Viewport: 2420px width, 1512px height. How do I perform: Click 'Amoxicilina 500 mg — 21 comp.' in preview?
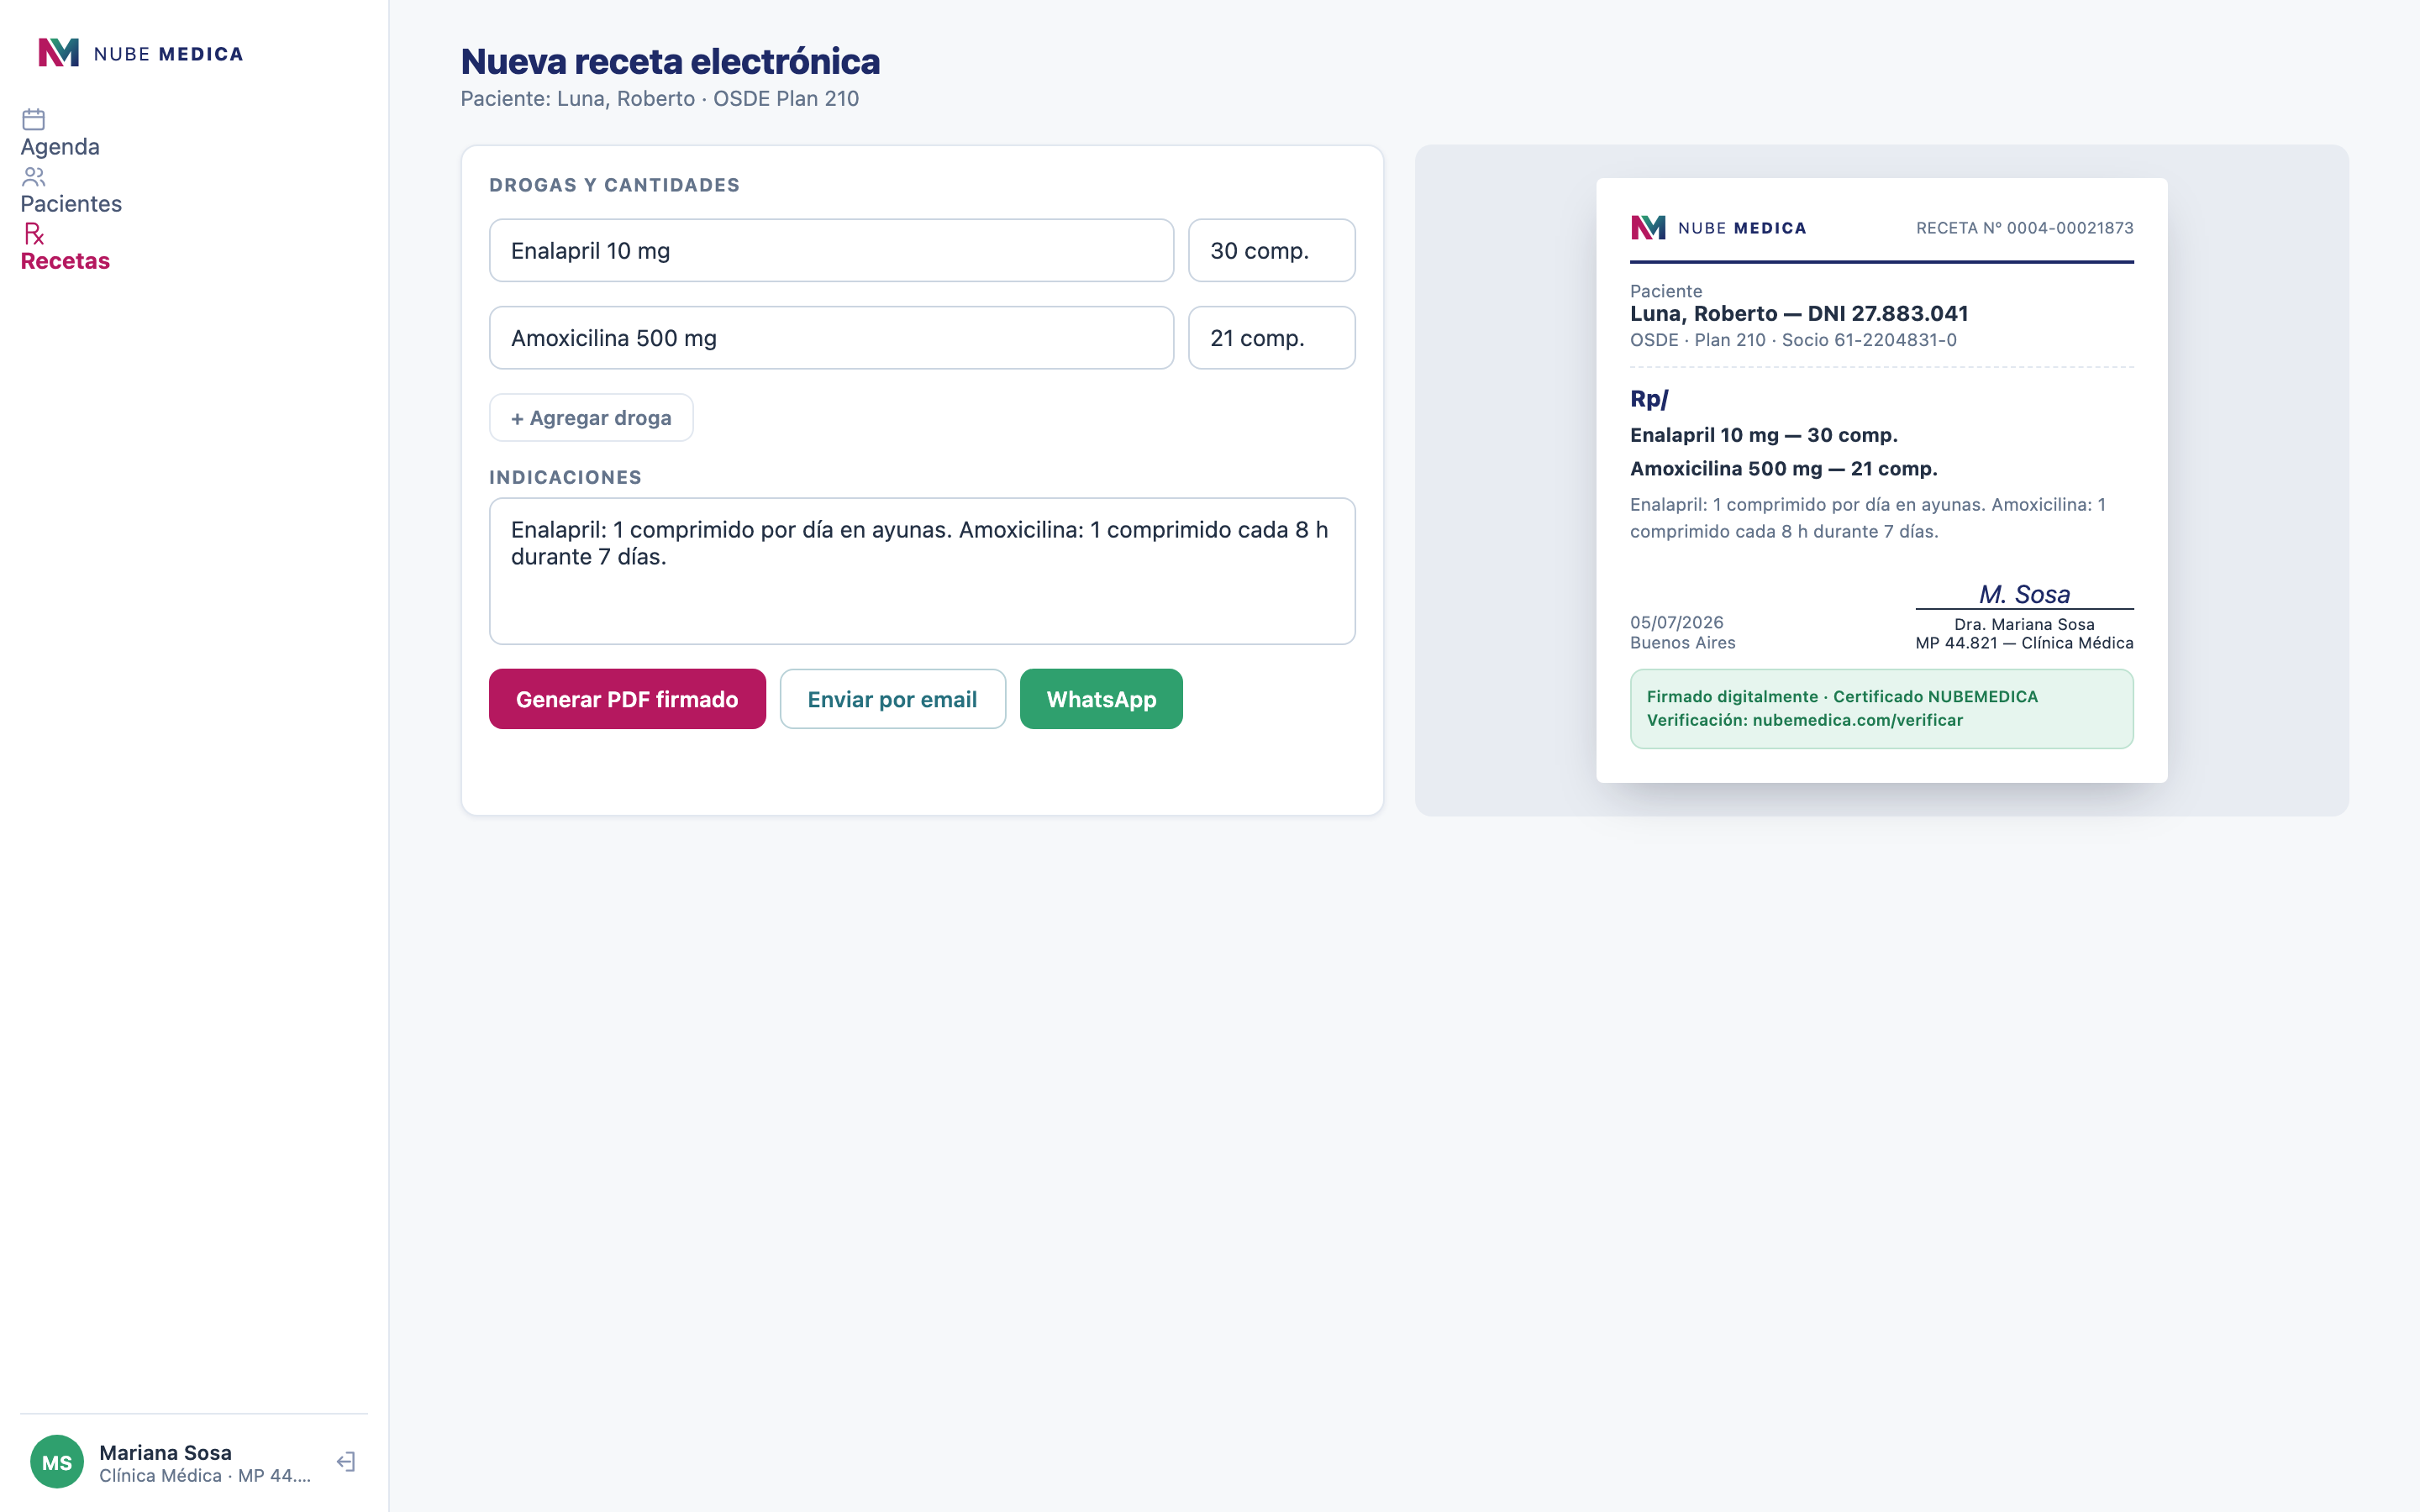coord(1783,468)
